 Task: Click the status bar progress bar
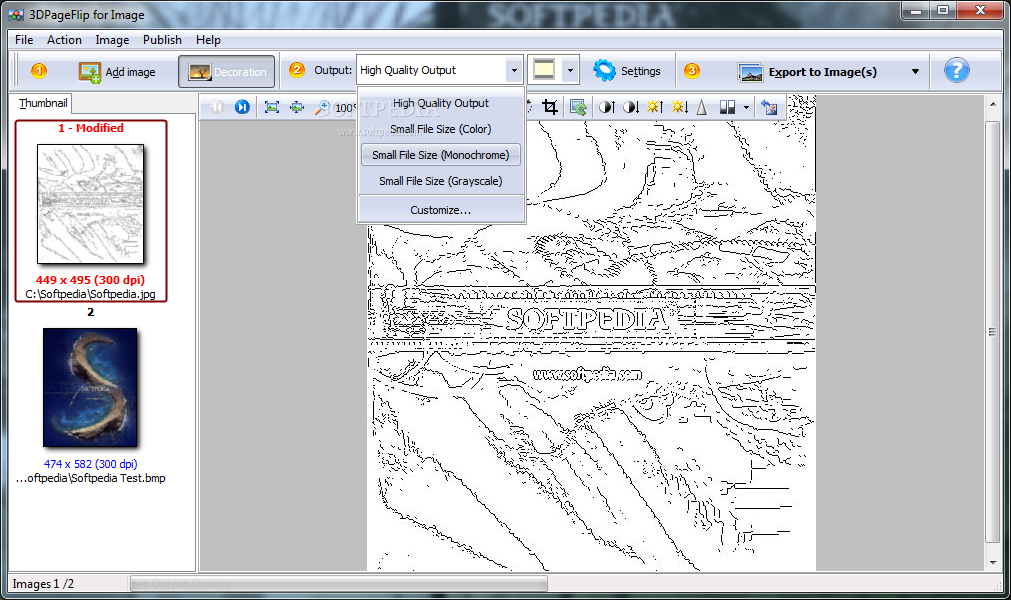[x=339, y=584]
